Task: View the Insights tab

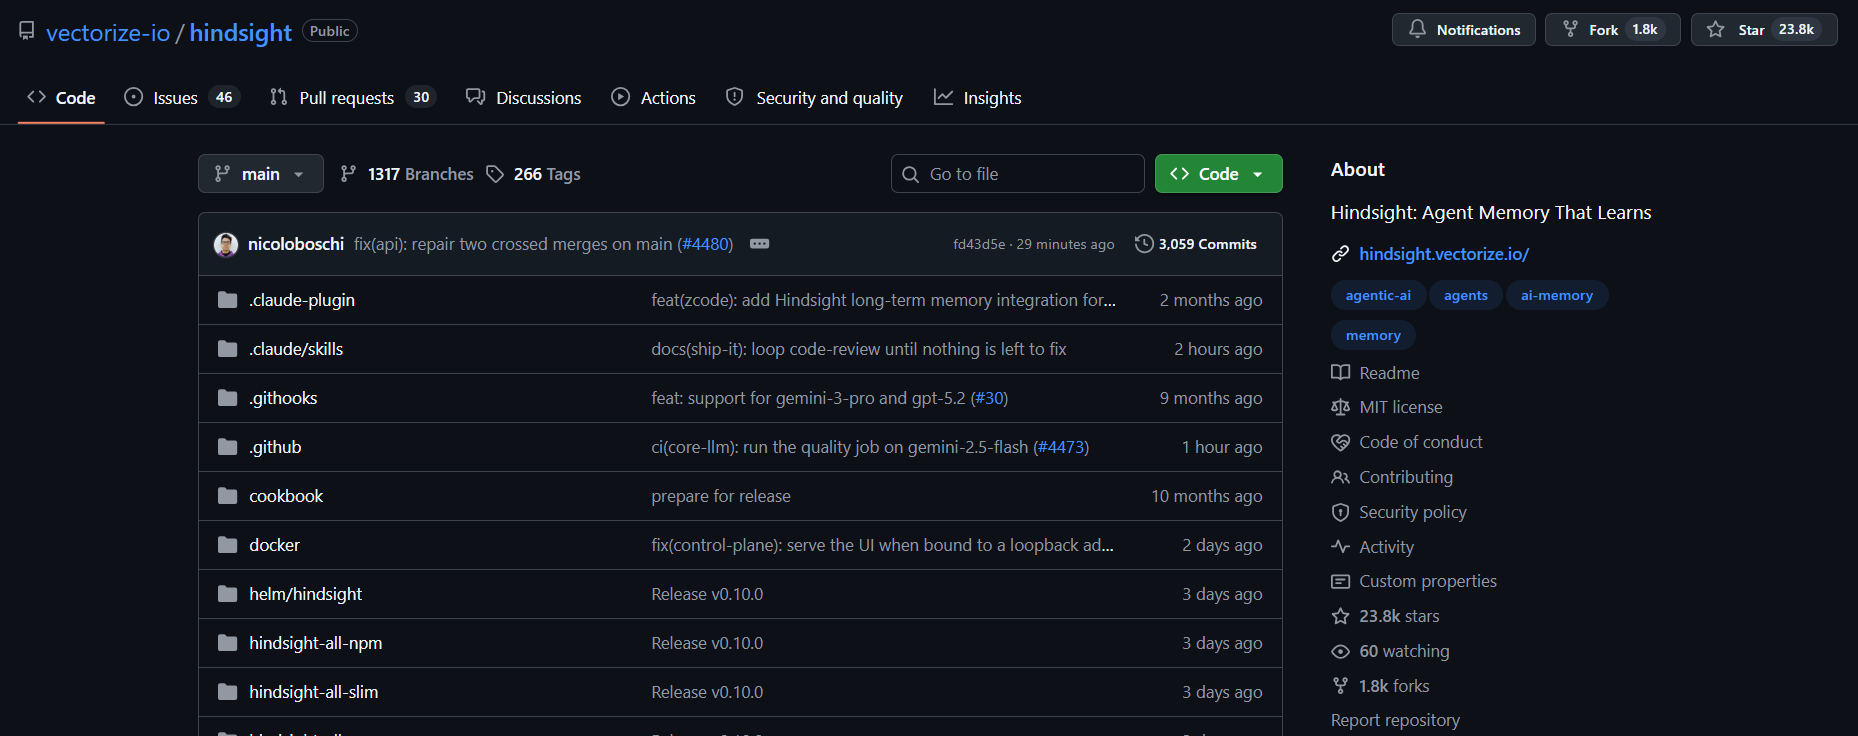Action: pos(977,98)
